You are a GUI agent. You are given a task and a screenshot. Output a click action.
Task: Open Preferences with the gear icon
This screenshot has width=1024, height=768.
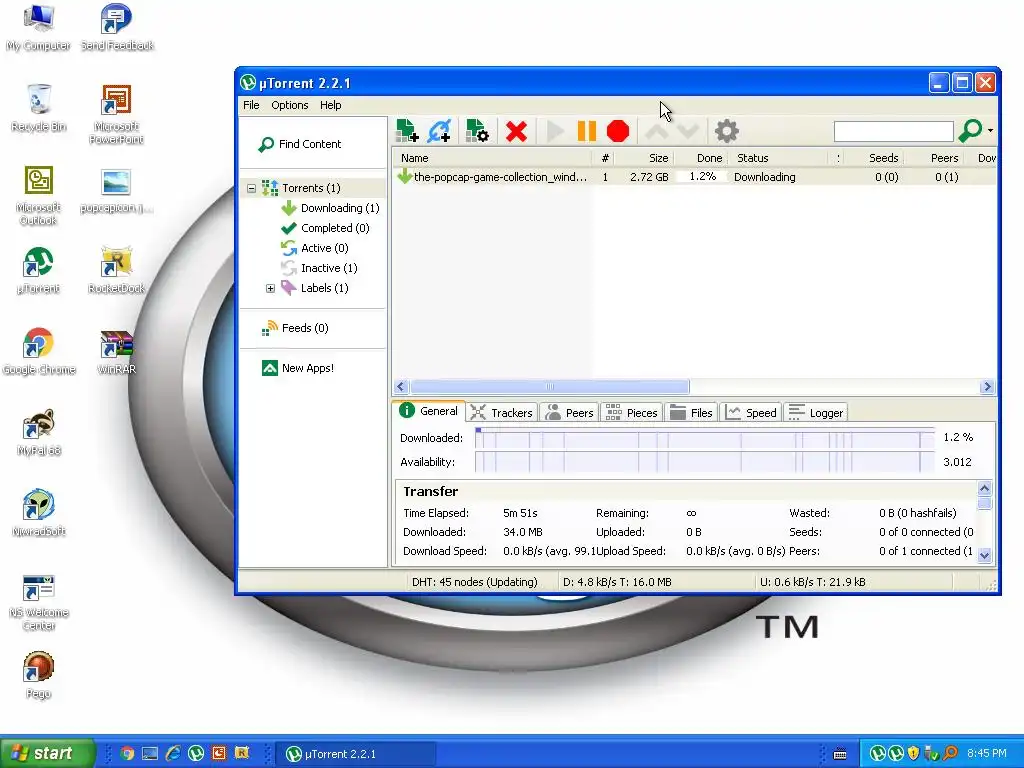click(726, 131)
